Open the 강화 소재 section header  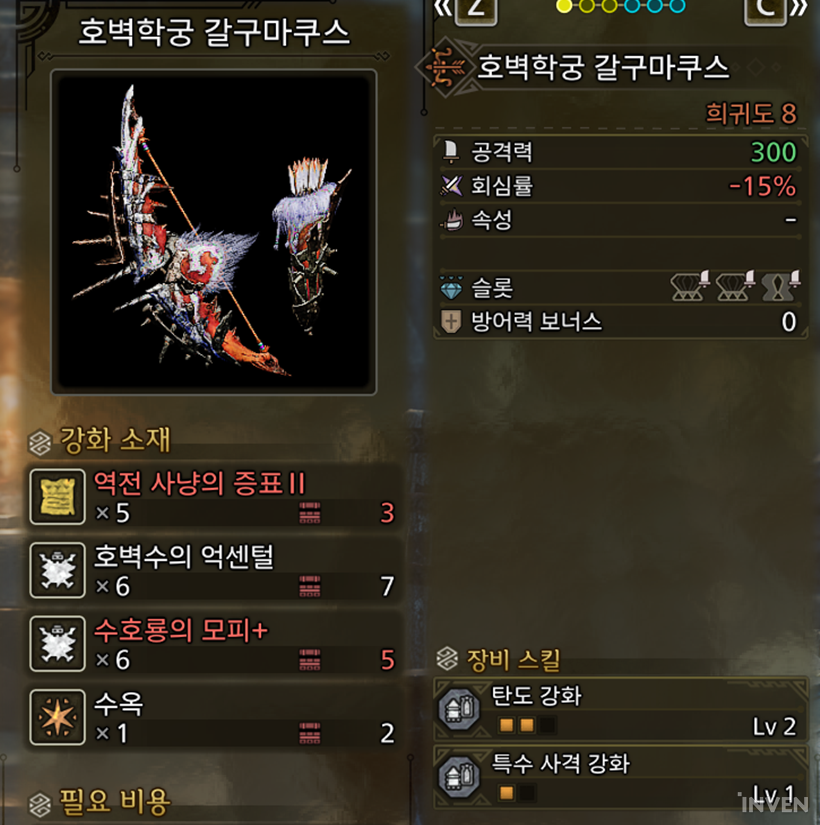click(99, 440)
